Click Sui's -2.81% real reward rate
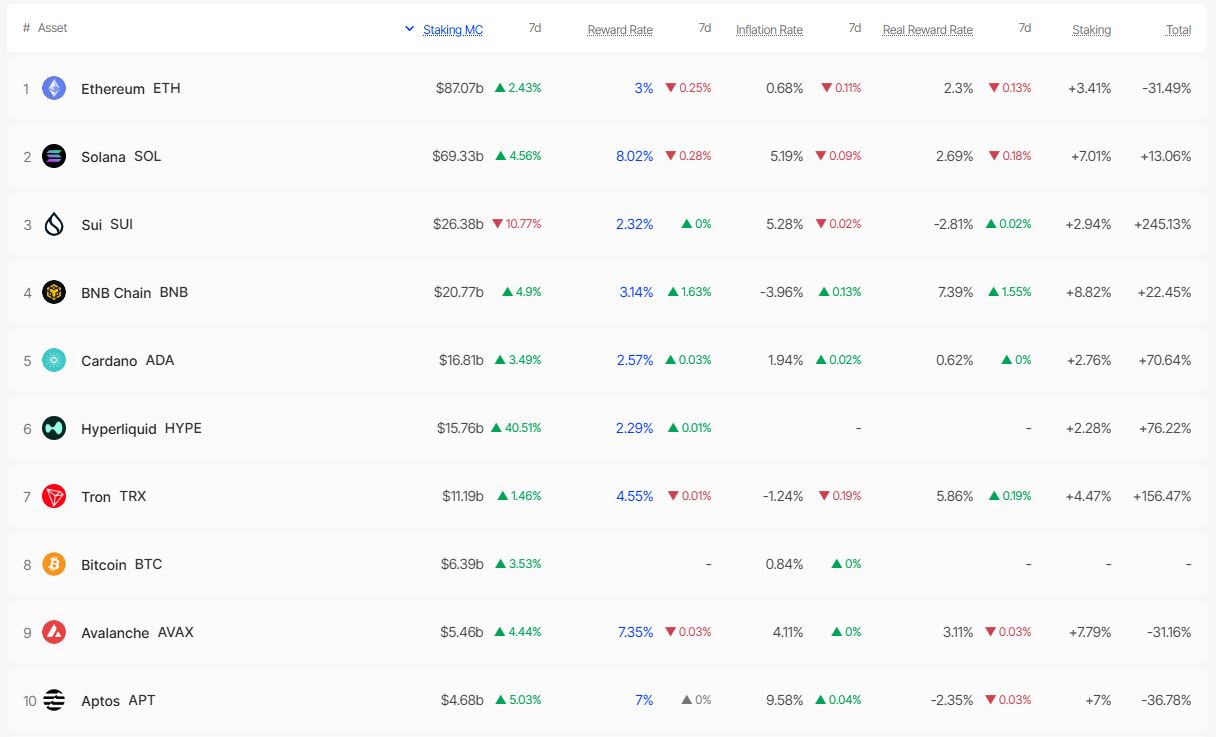The image size is (1216, 737). tap(953, 224)
